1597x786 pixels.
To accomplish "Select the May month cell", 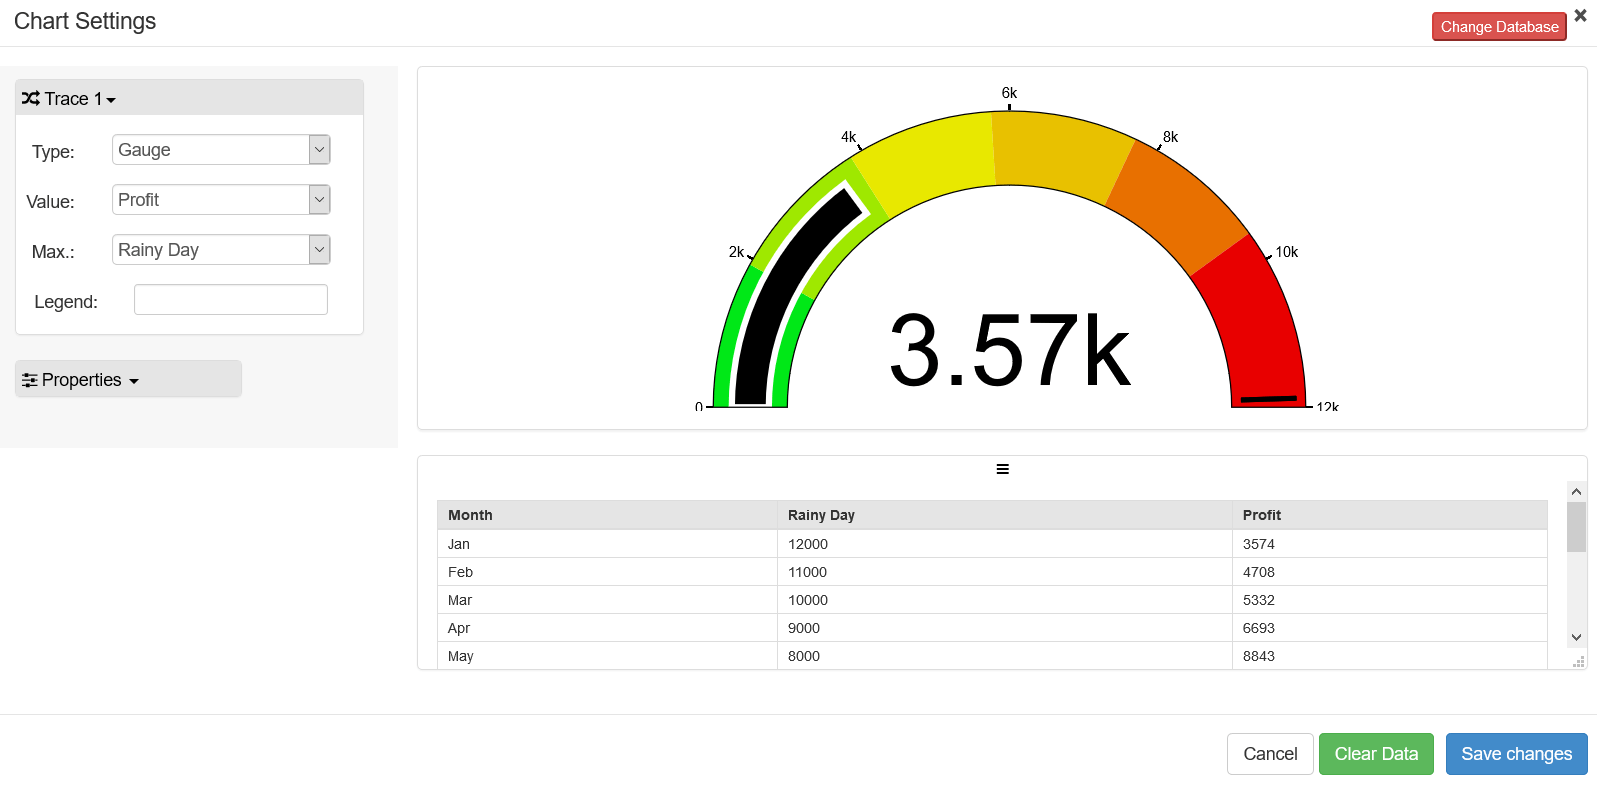I will tap(607, 656).
